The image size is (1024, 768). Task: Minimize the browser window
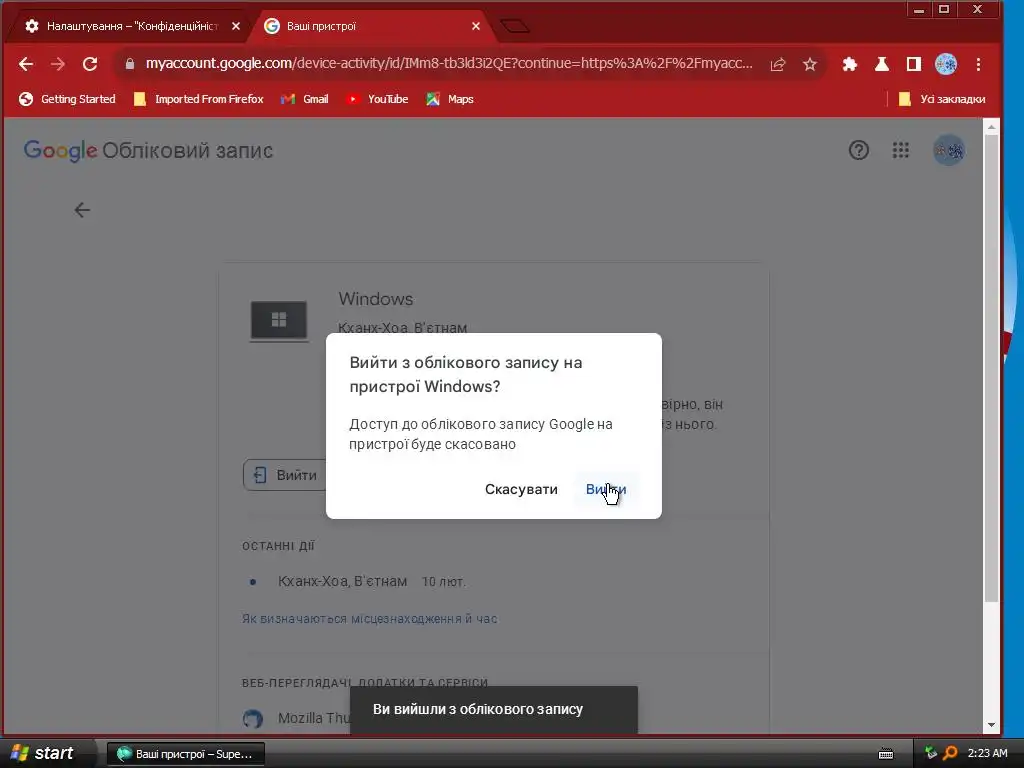point(918,9)
